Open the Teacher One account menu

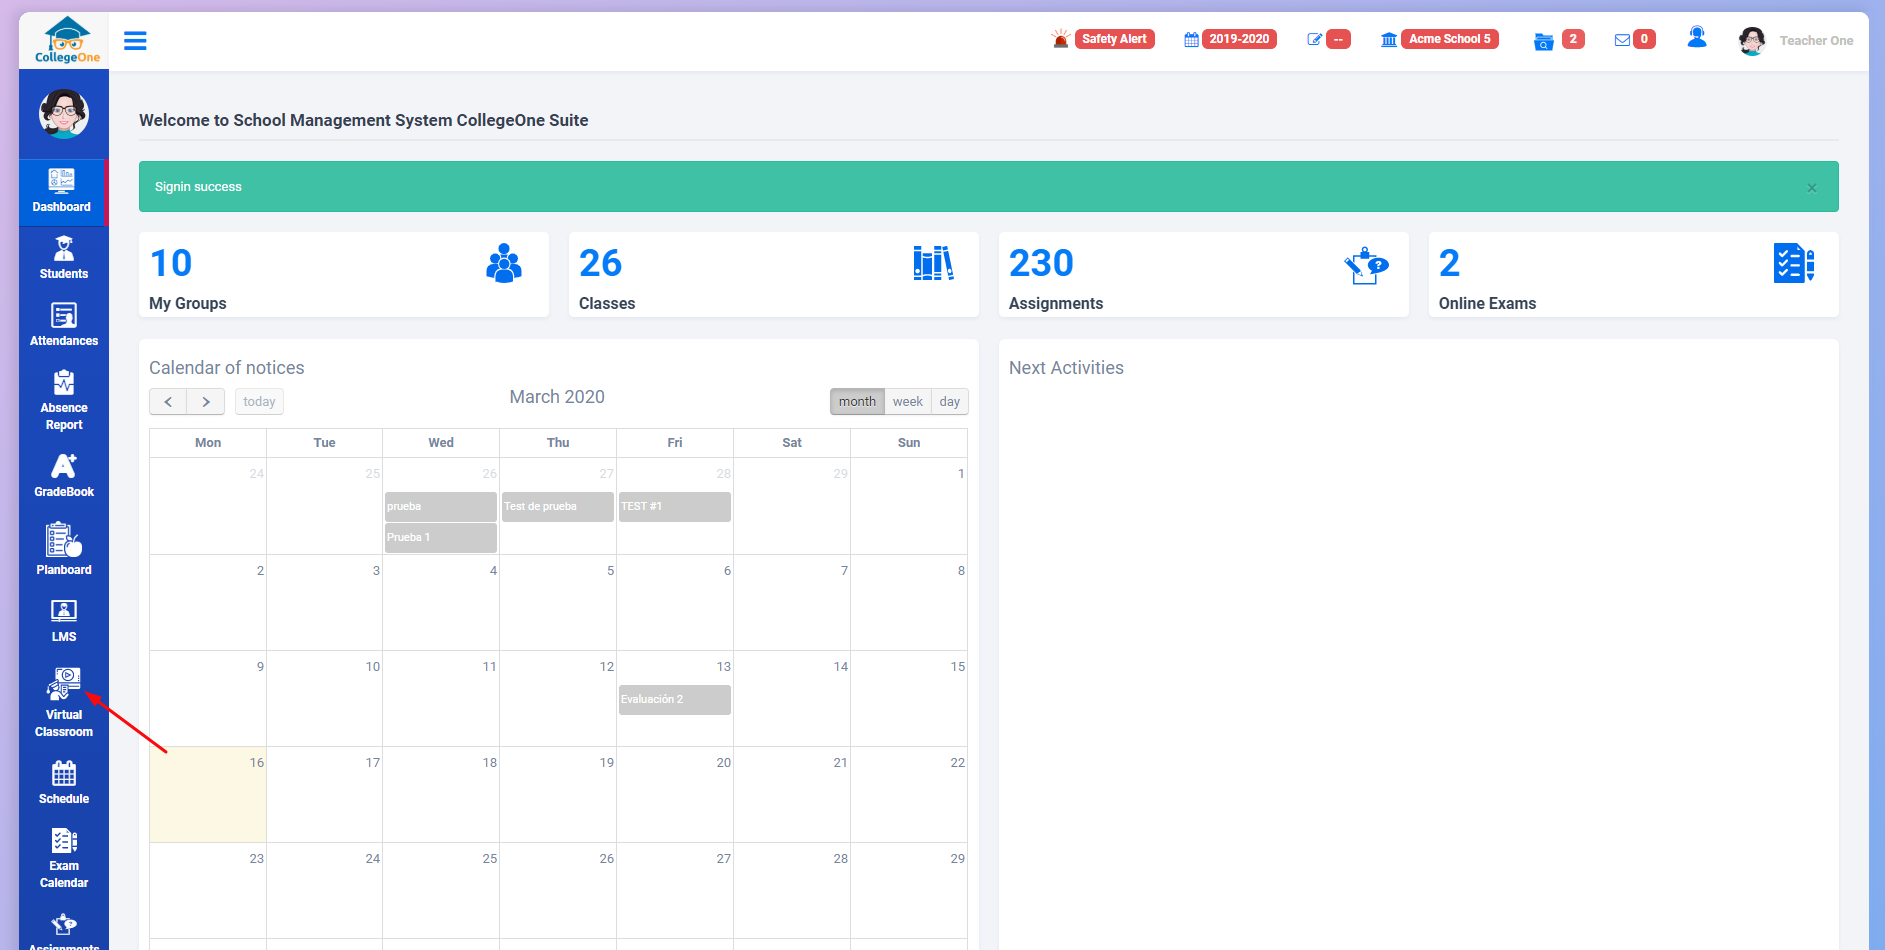coord(1796,41)
